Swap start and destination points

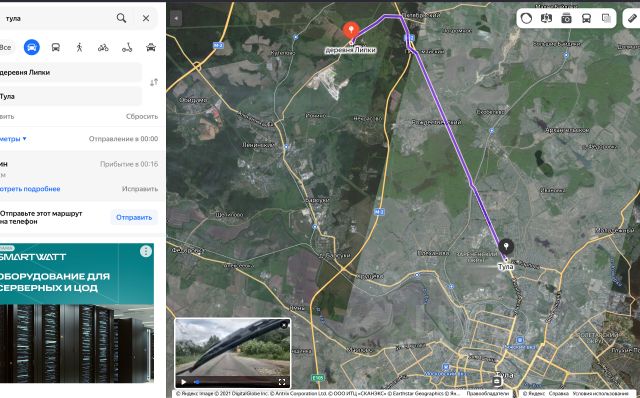154,82
